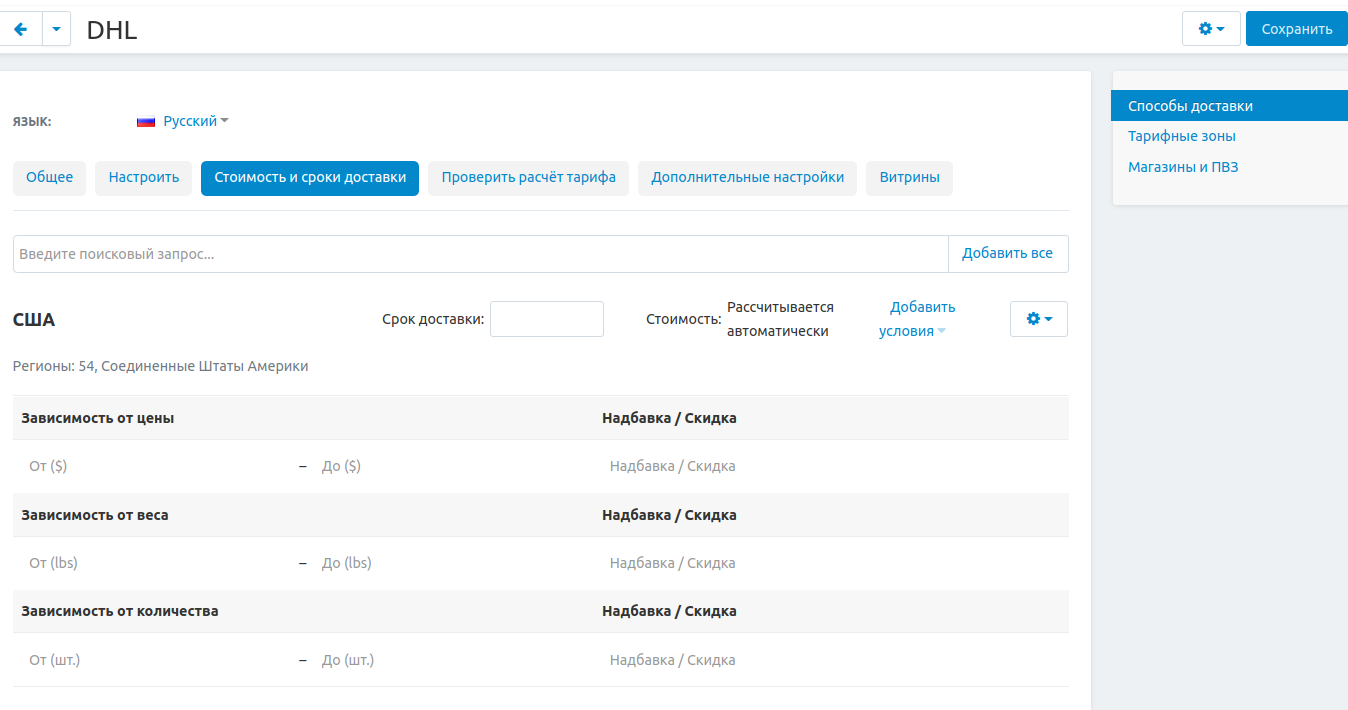
Task: Click the Срок доставки input field
Action: [x=546, y=319]
